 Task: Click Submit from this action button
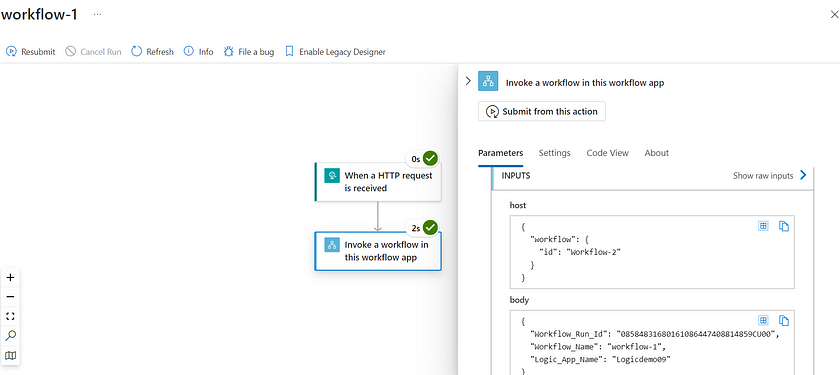542,111
